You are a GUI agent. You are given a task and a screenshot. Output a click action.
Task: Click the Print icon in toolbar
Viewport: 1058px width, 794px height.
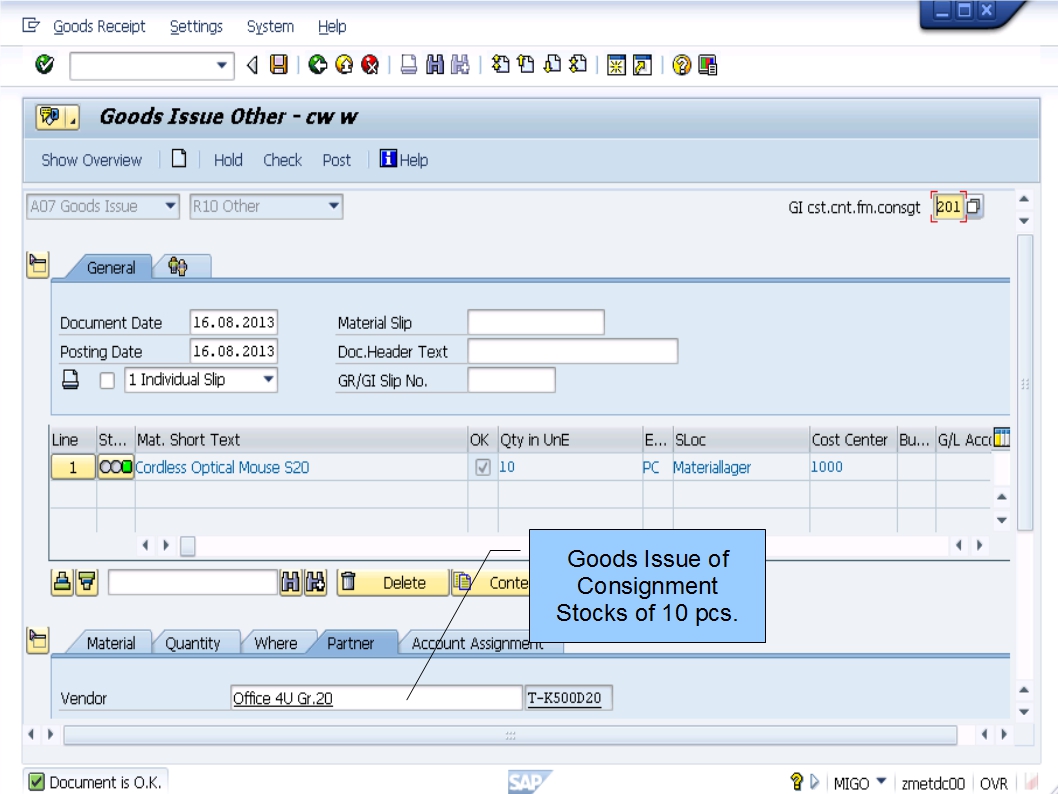point(409,65)
